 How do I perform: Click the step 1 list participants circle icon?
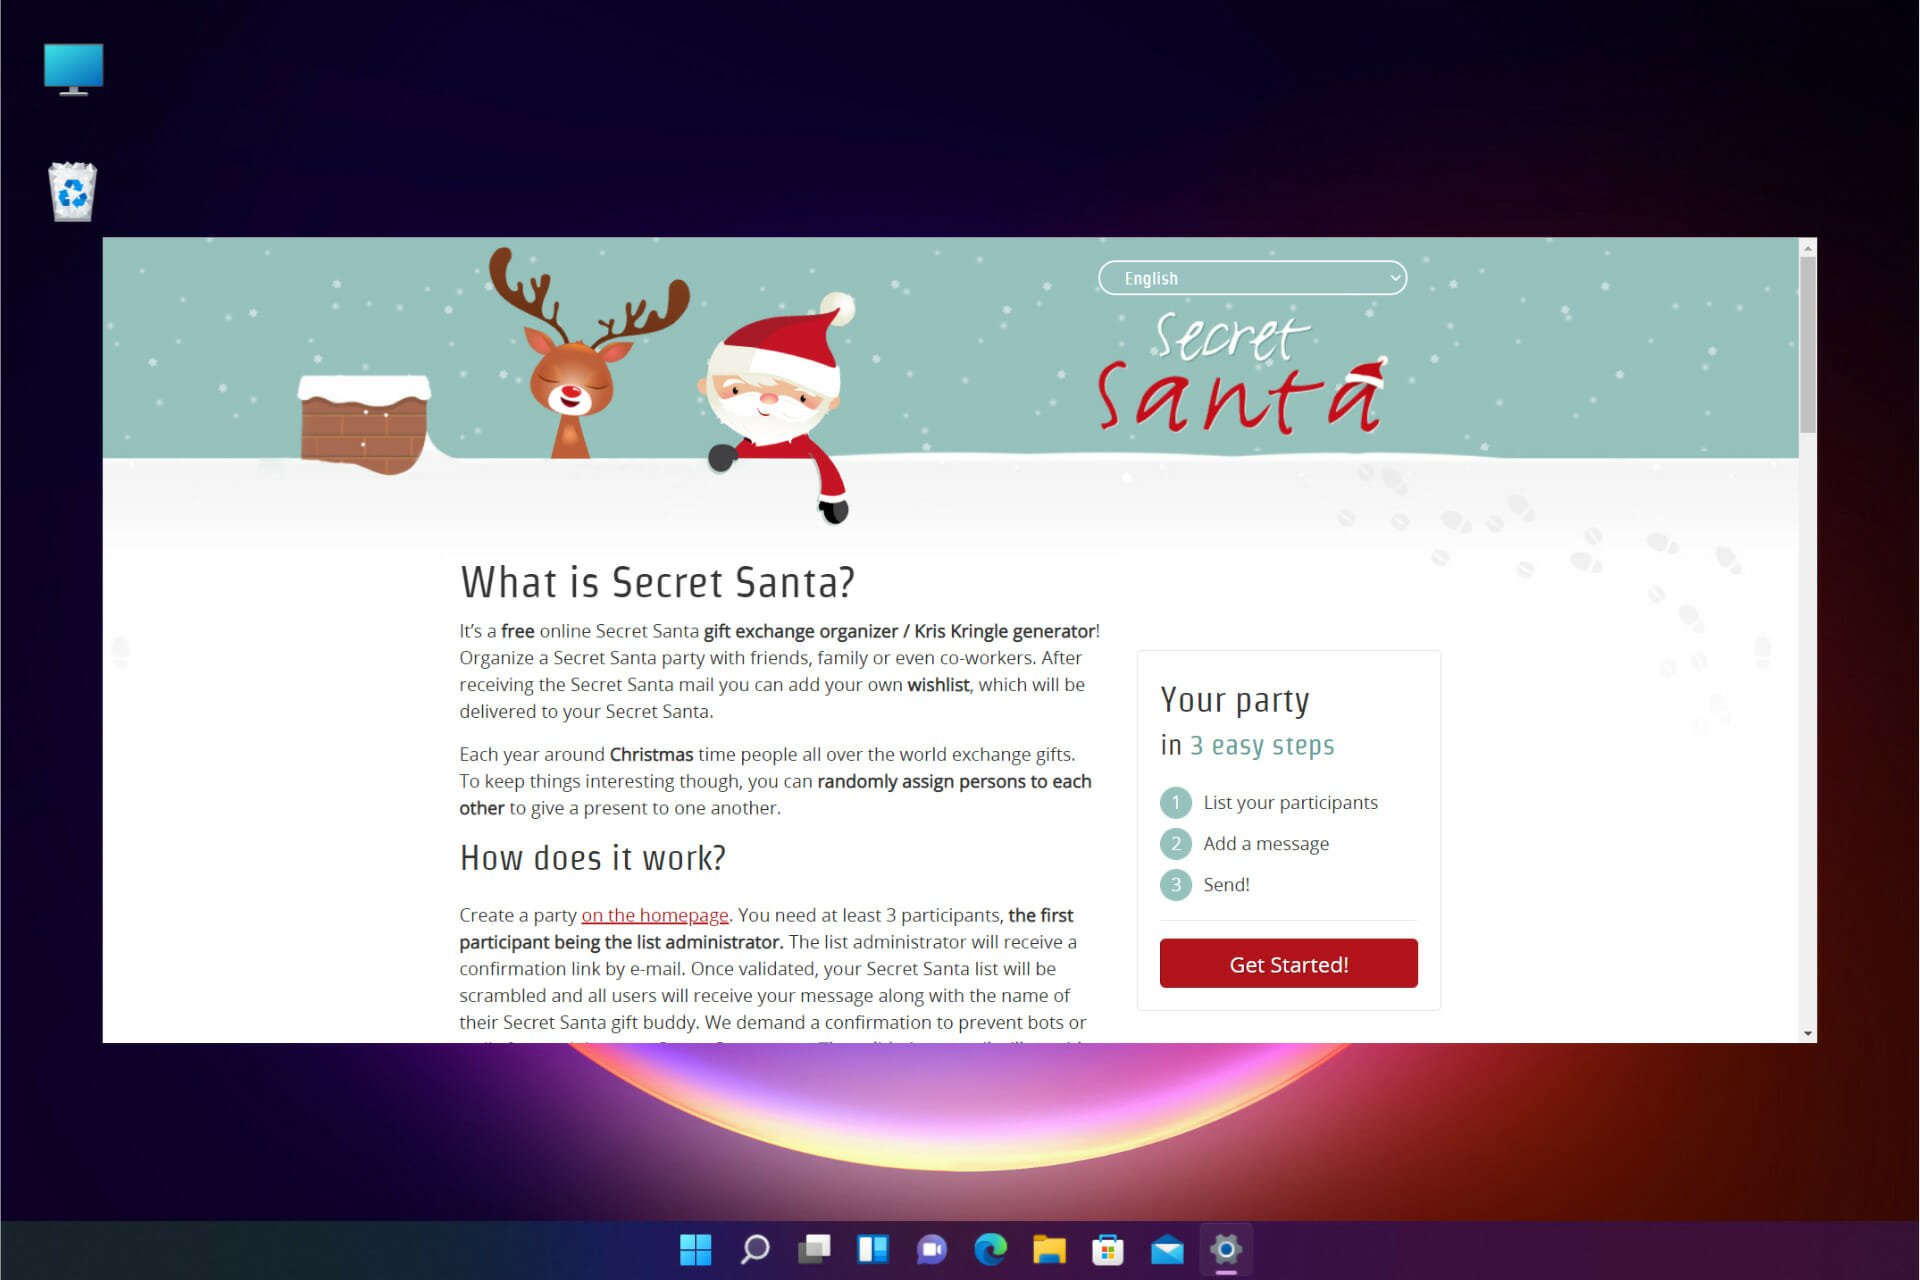(x=1174, y=801)
